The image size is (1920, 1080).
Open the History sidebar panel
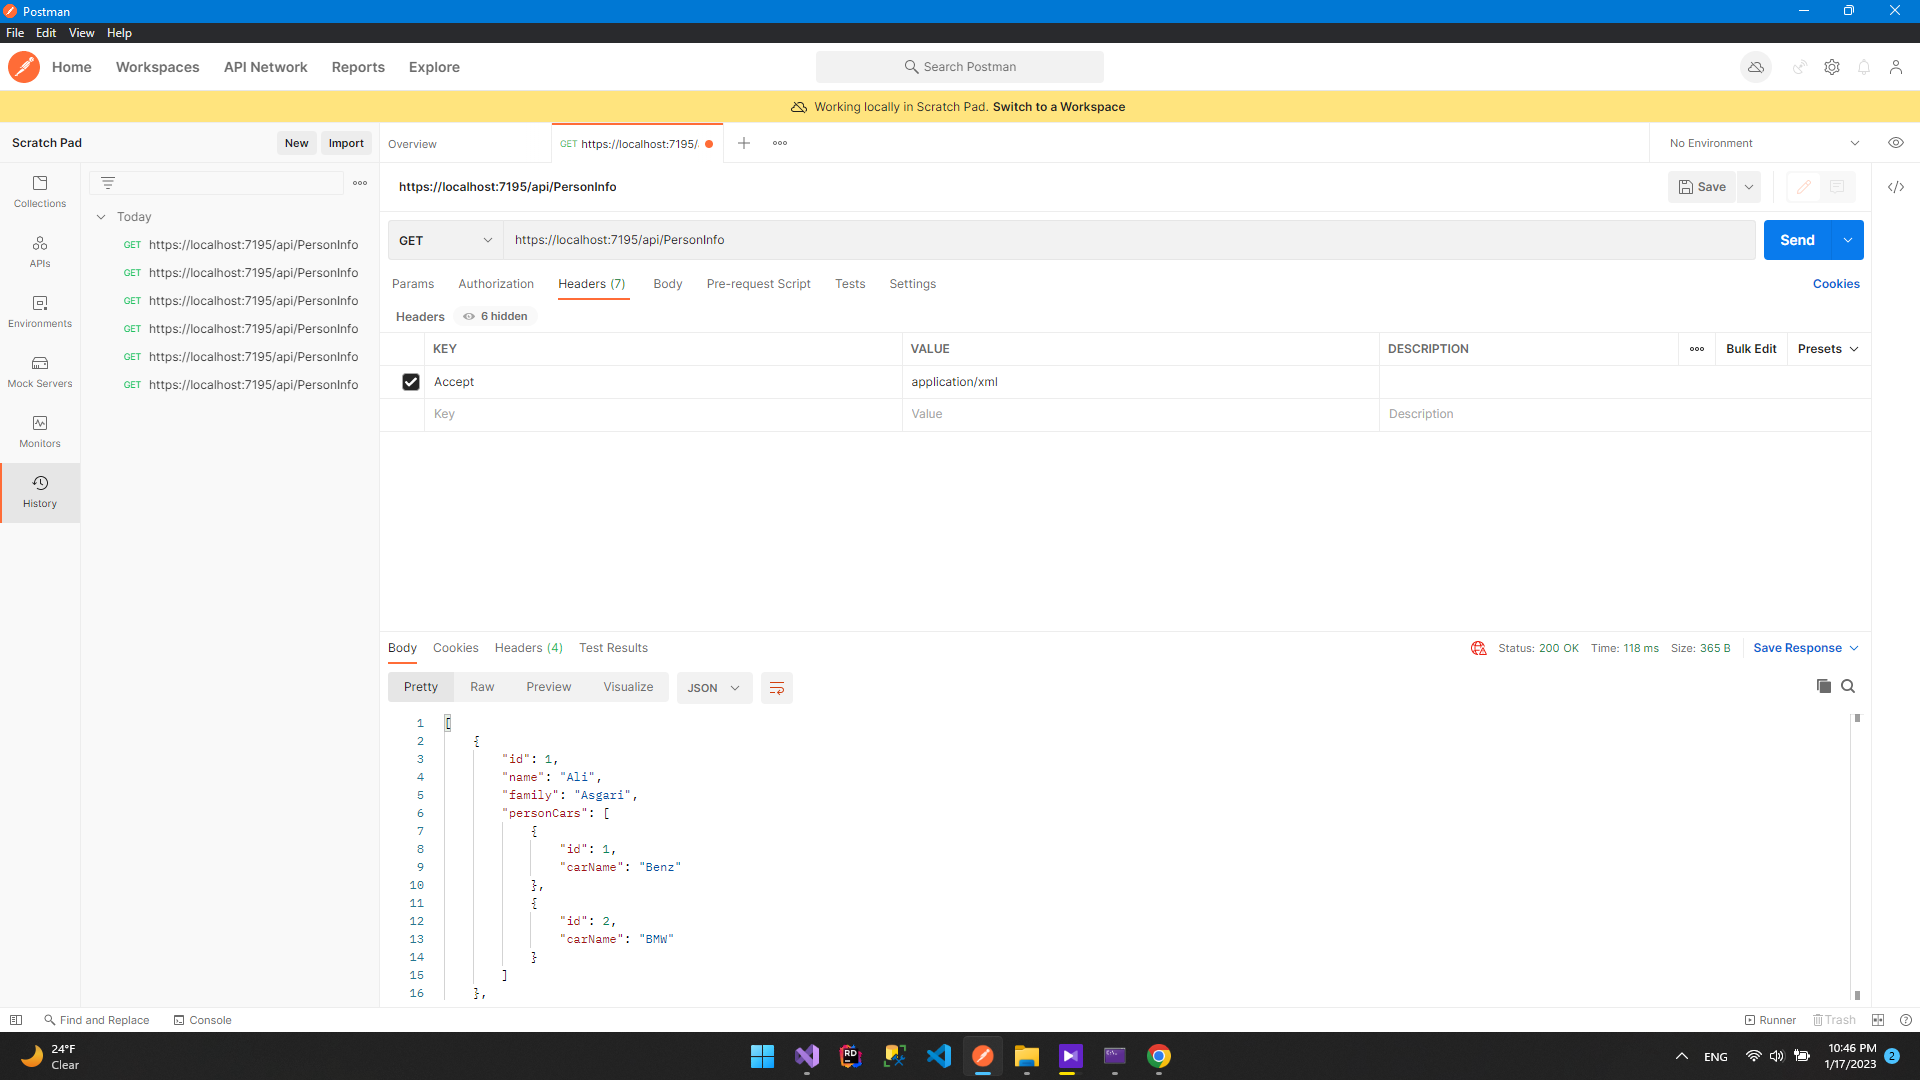click(40, 492)
